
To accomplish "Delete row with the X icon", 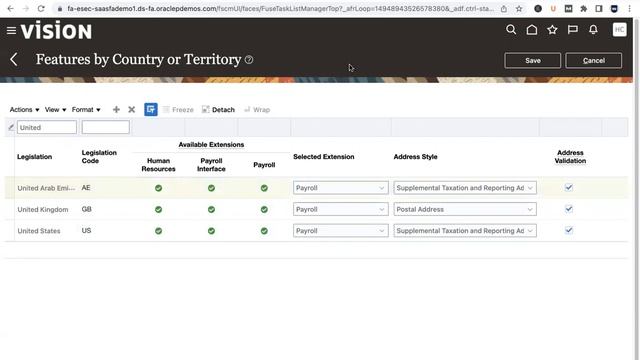I will (x=131, y=109).
